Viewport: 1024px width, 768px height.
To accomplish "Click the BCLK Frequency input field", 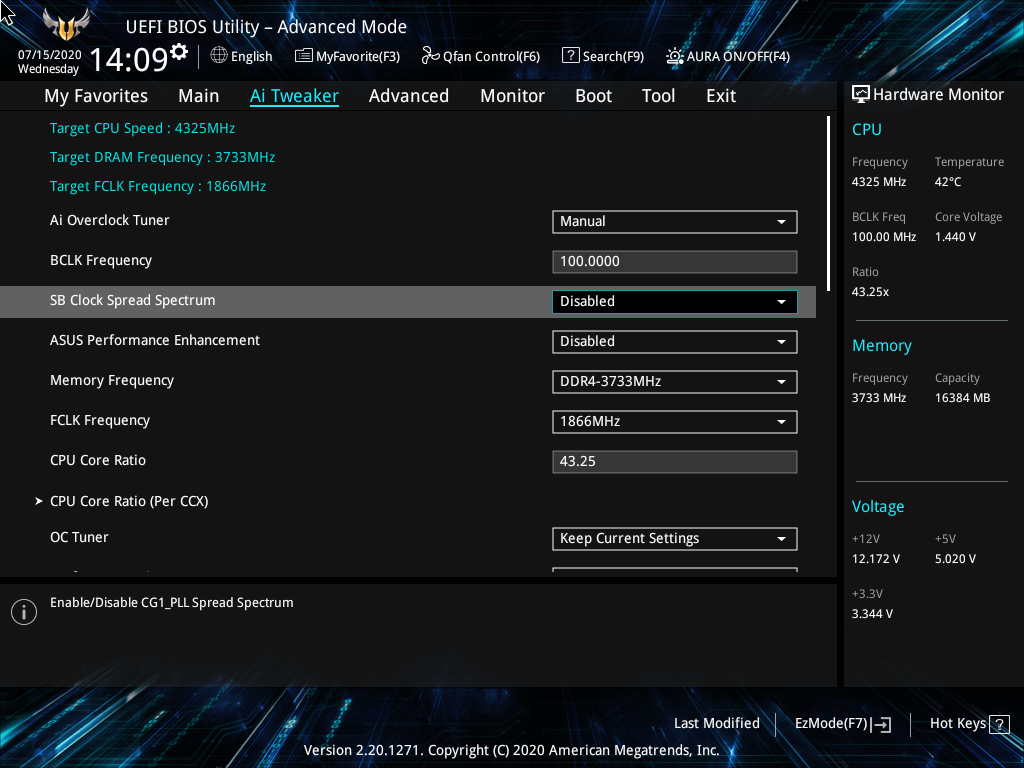I will point(675,261).
